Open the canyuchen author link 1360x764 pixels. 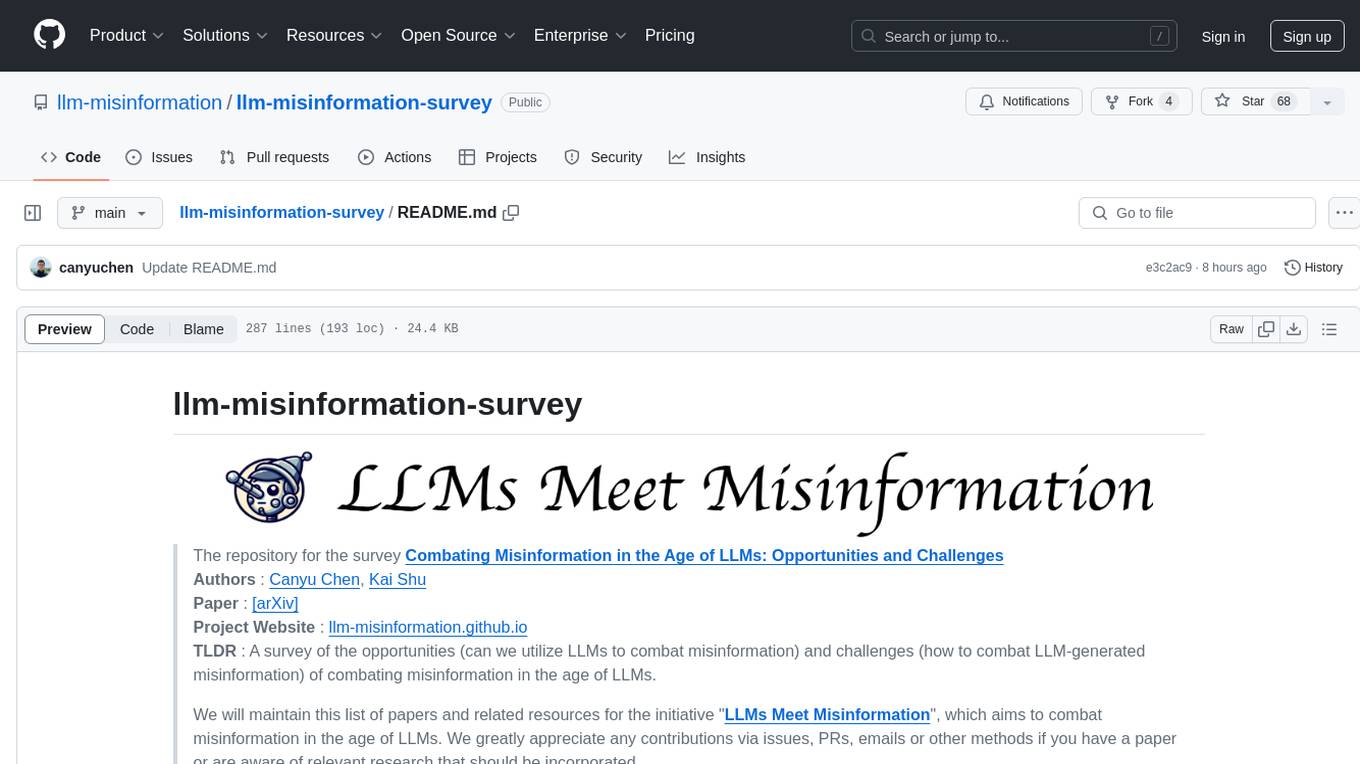(x=96, y=267)
